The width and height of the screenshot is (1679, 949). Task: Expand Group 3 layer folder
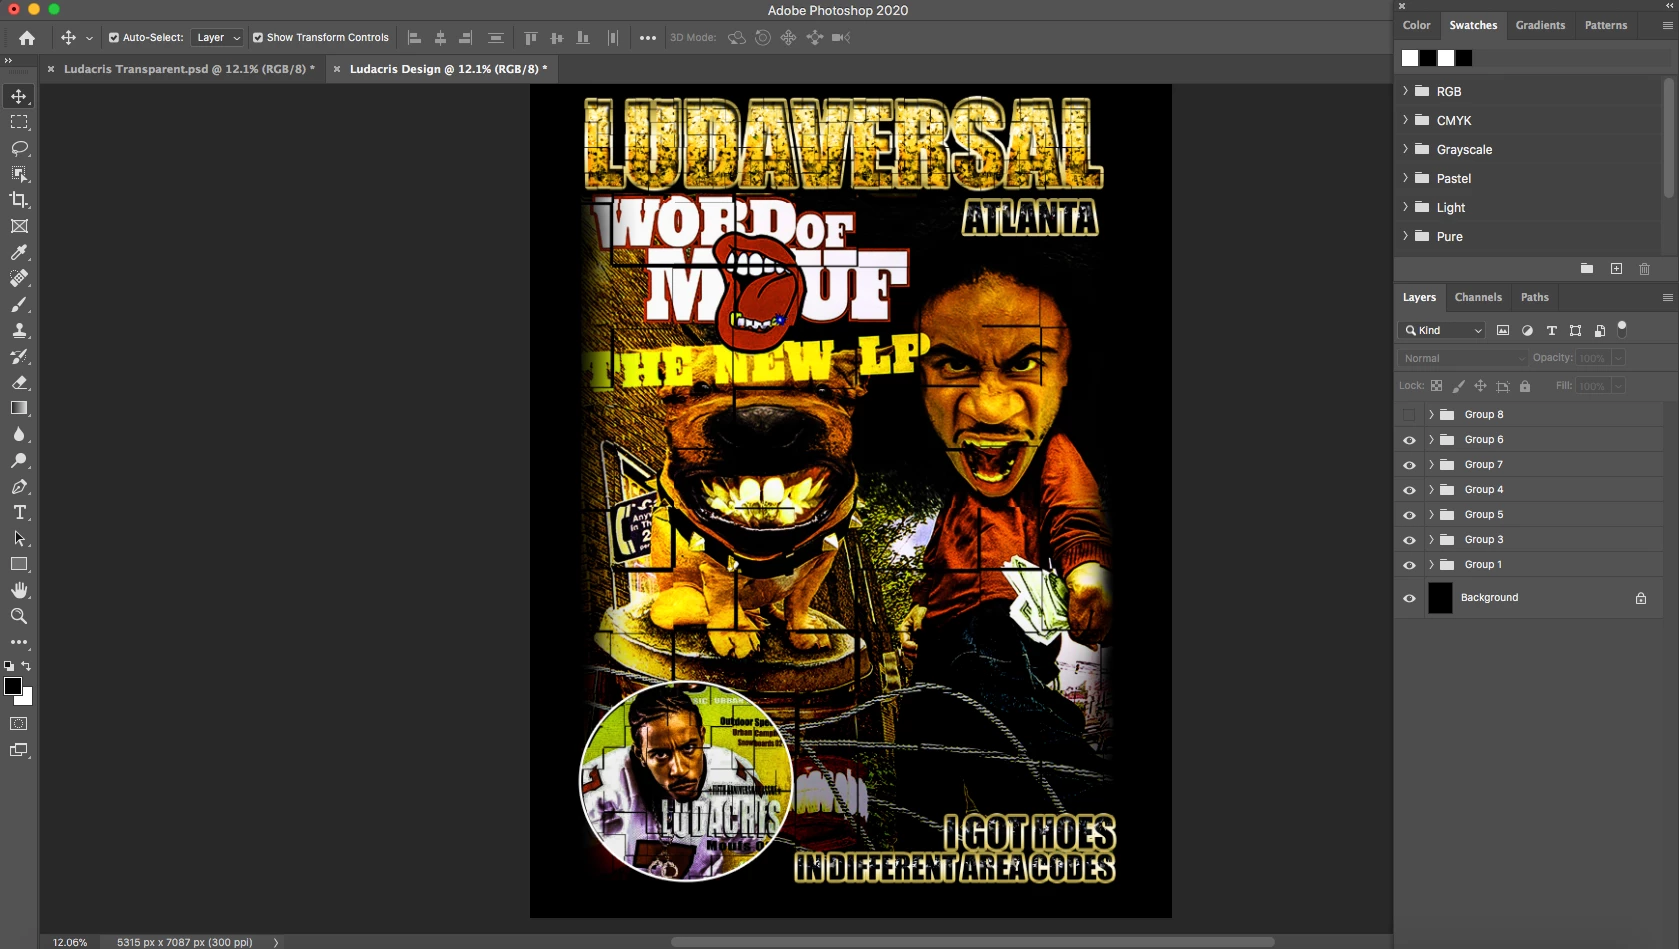coord(1431,539)
